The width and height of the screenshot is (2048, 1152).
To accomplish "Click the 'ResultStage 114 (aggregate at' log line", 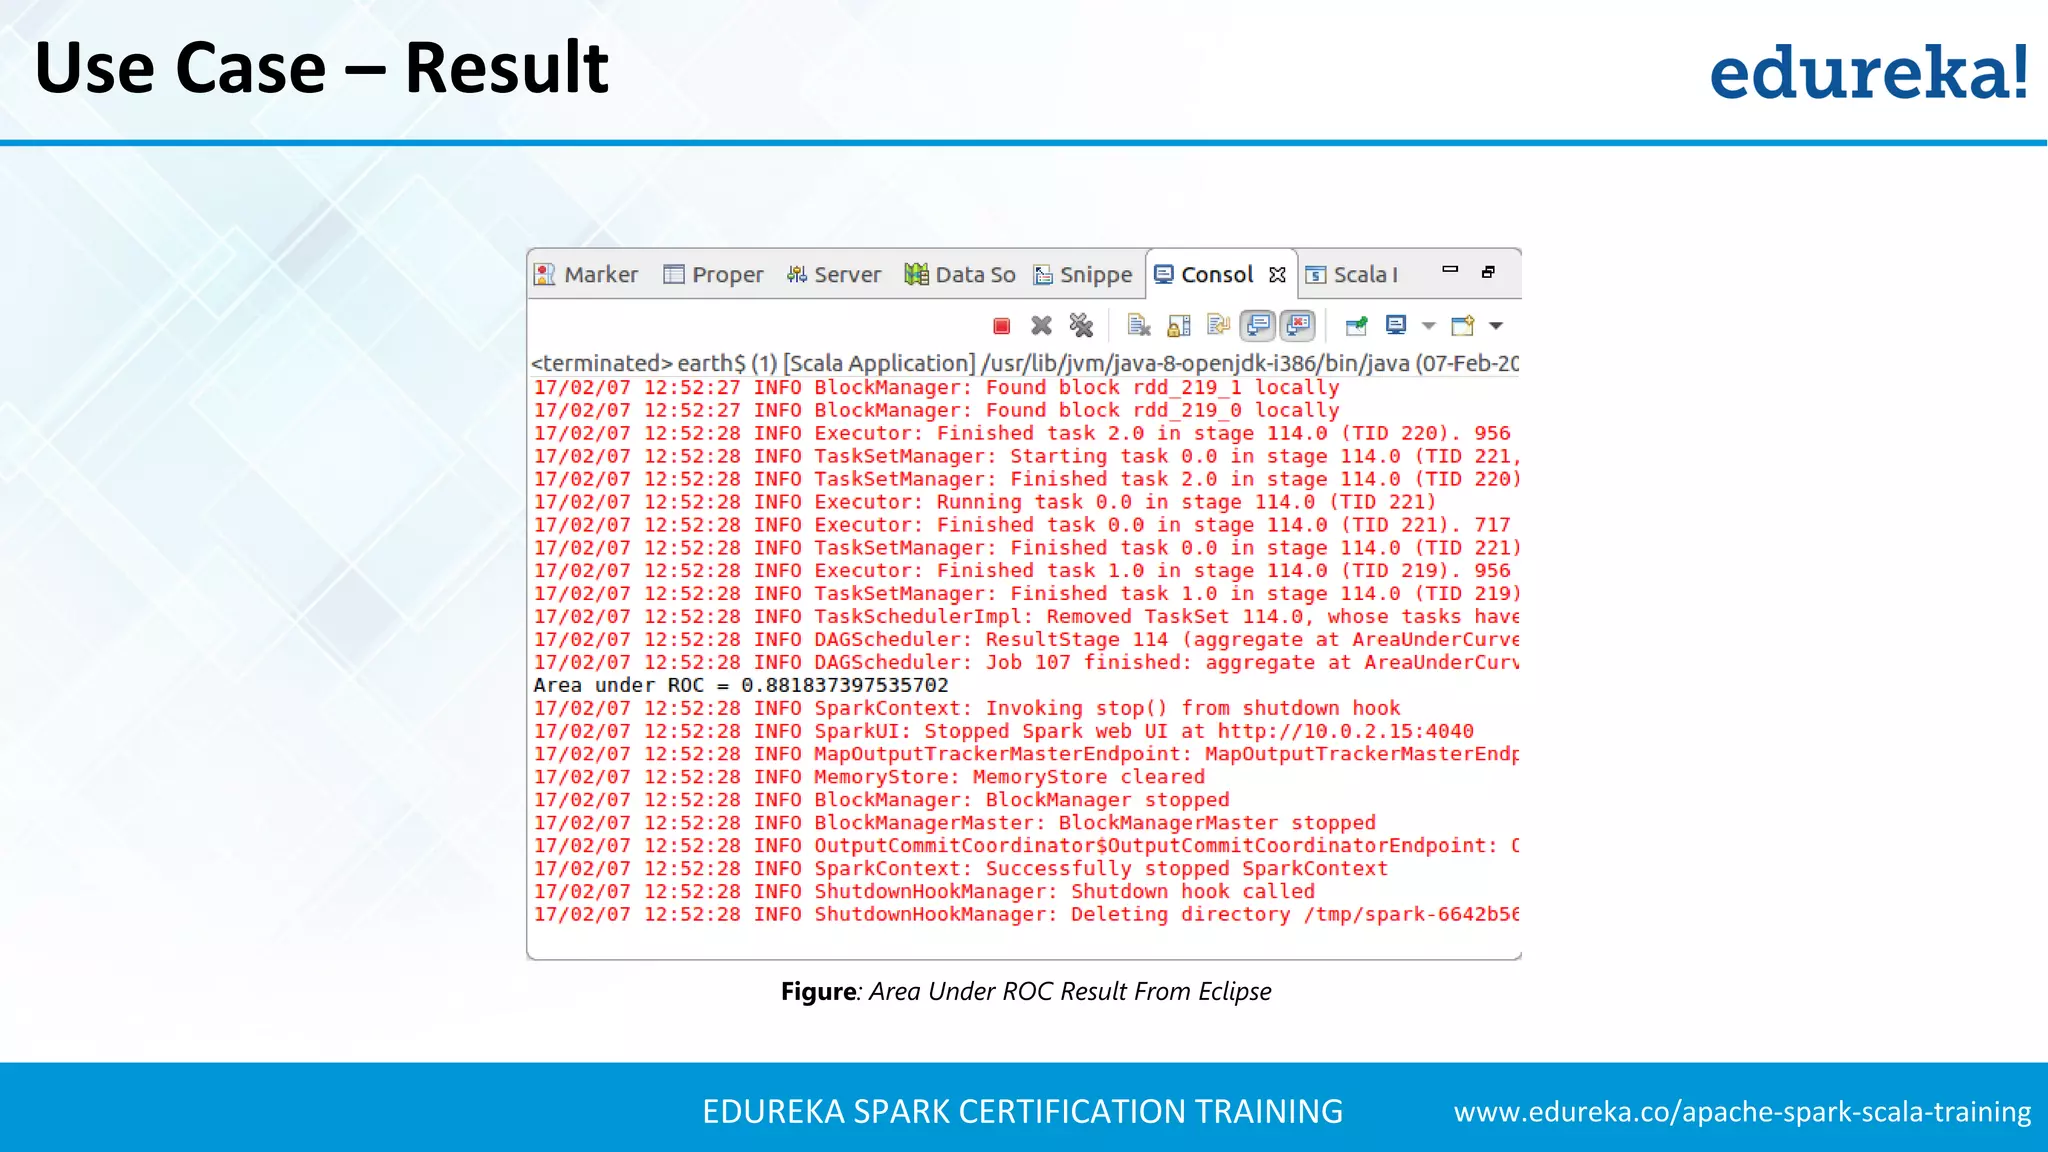I will coord(1026,640).
